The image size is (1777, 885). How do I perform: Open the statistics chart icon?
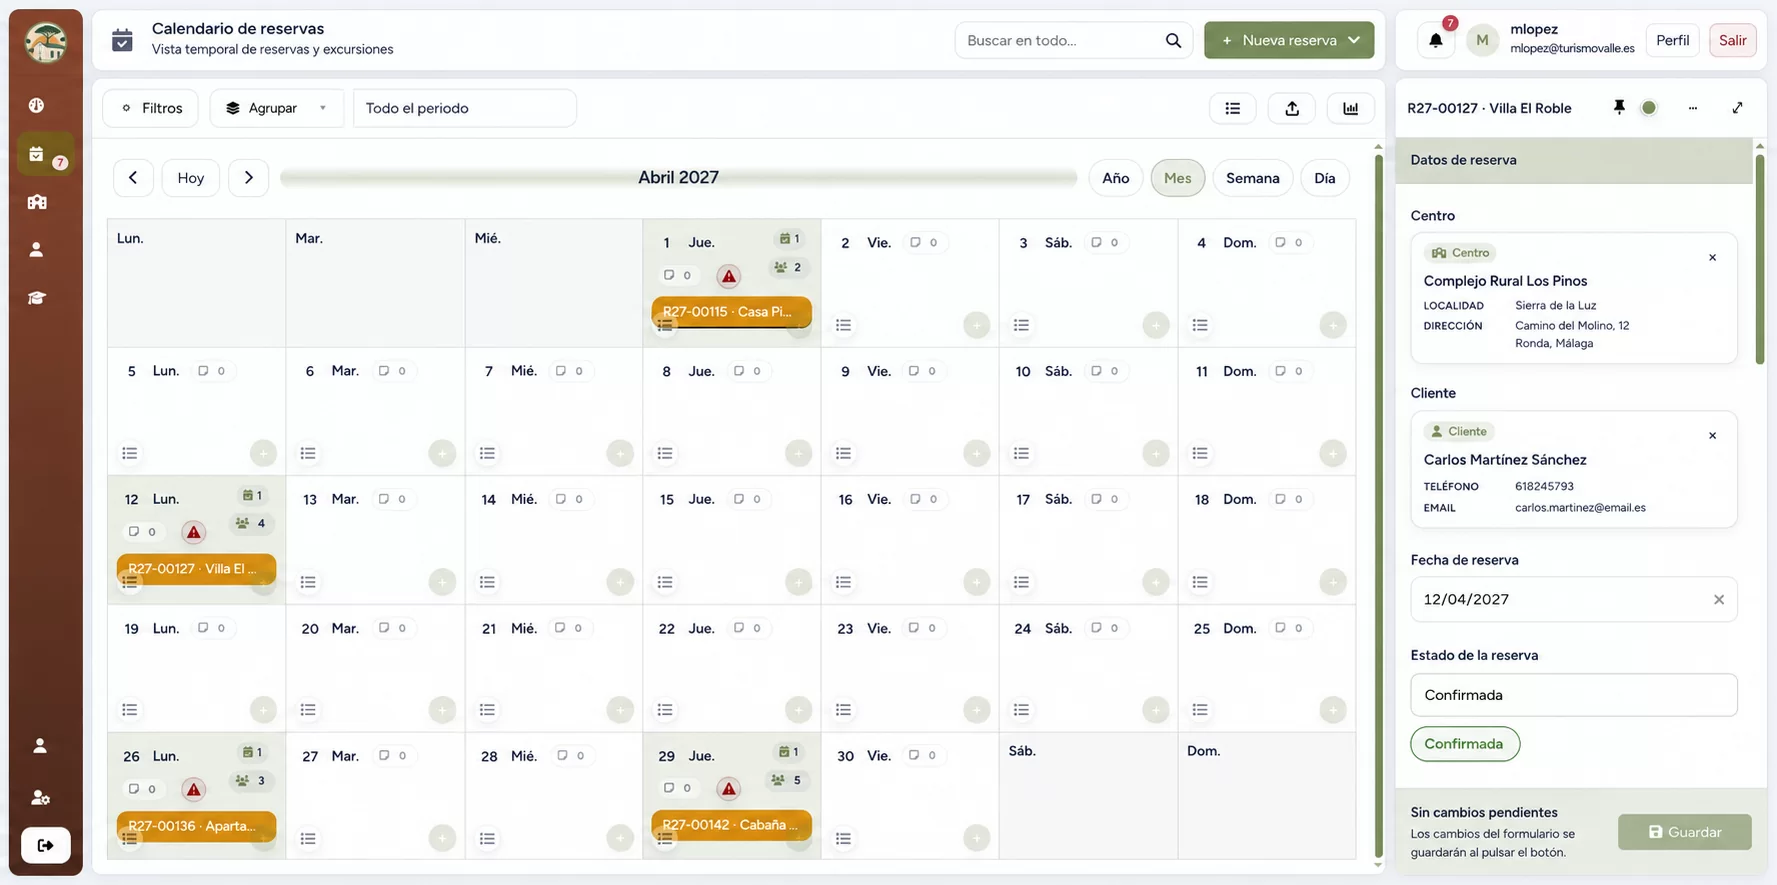pos(1351,108)
